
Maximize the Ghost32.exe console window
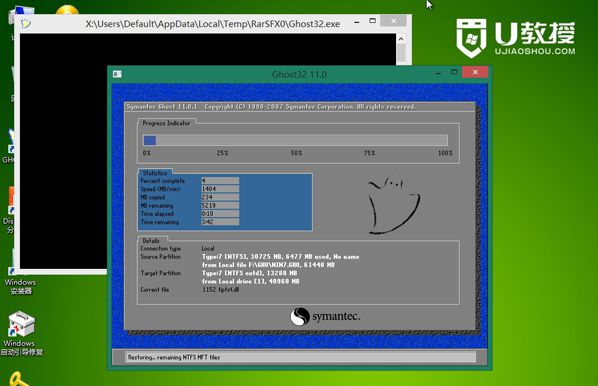pyautogui.click(x=373, y=21)
